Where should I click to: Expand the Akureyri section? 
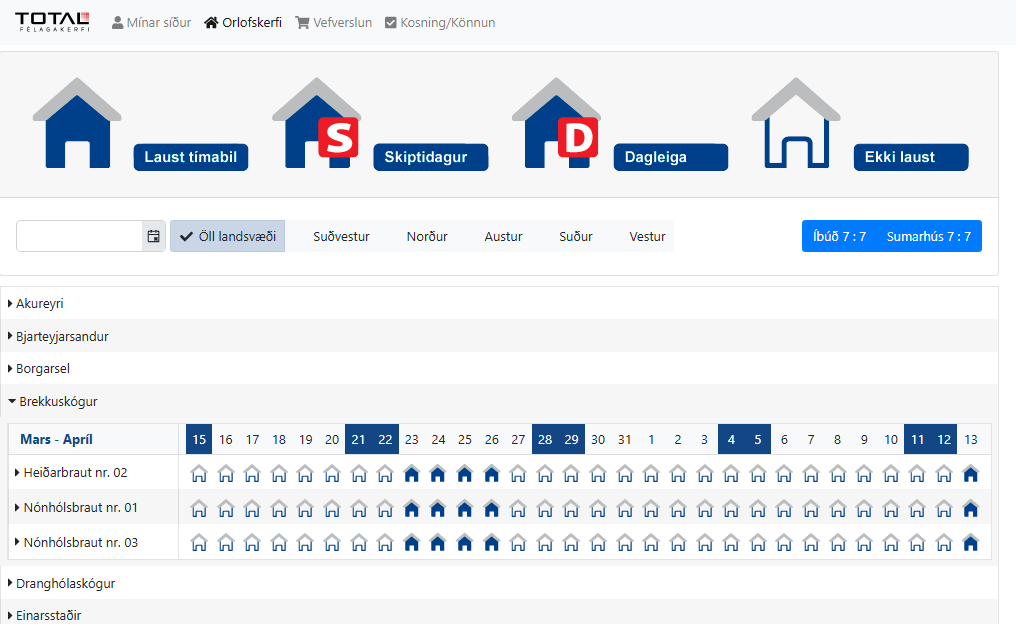pos(40,303)
